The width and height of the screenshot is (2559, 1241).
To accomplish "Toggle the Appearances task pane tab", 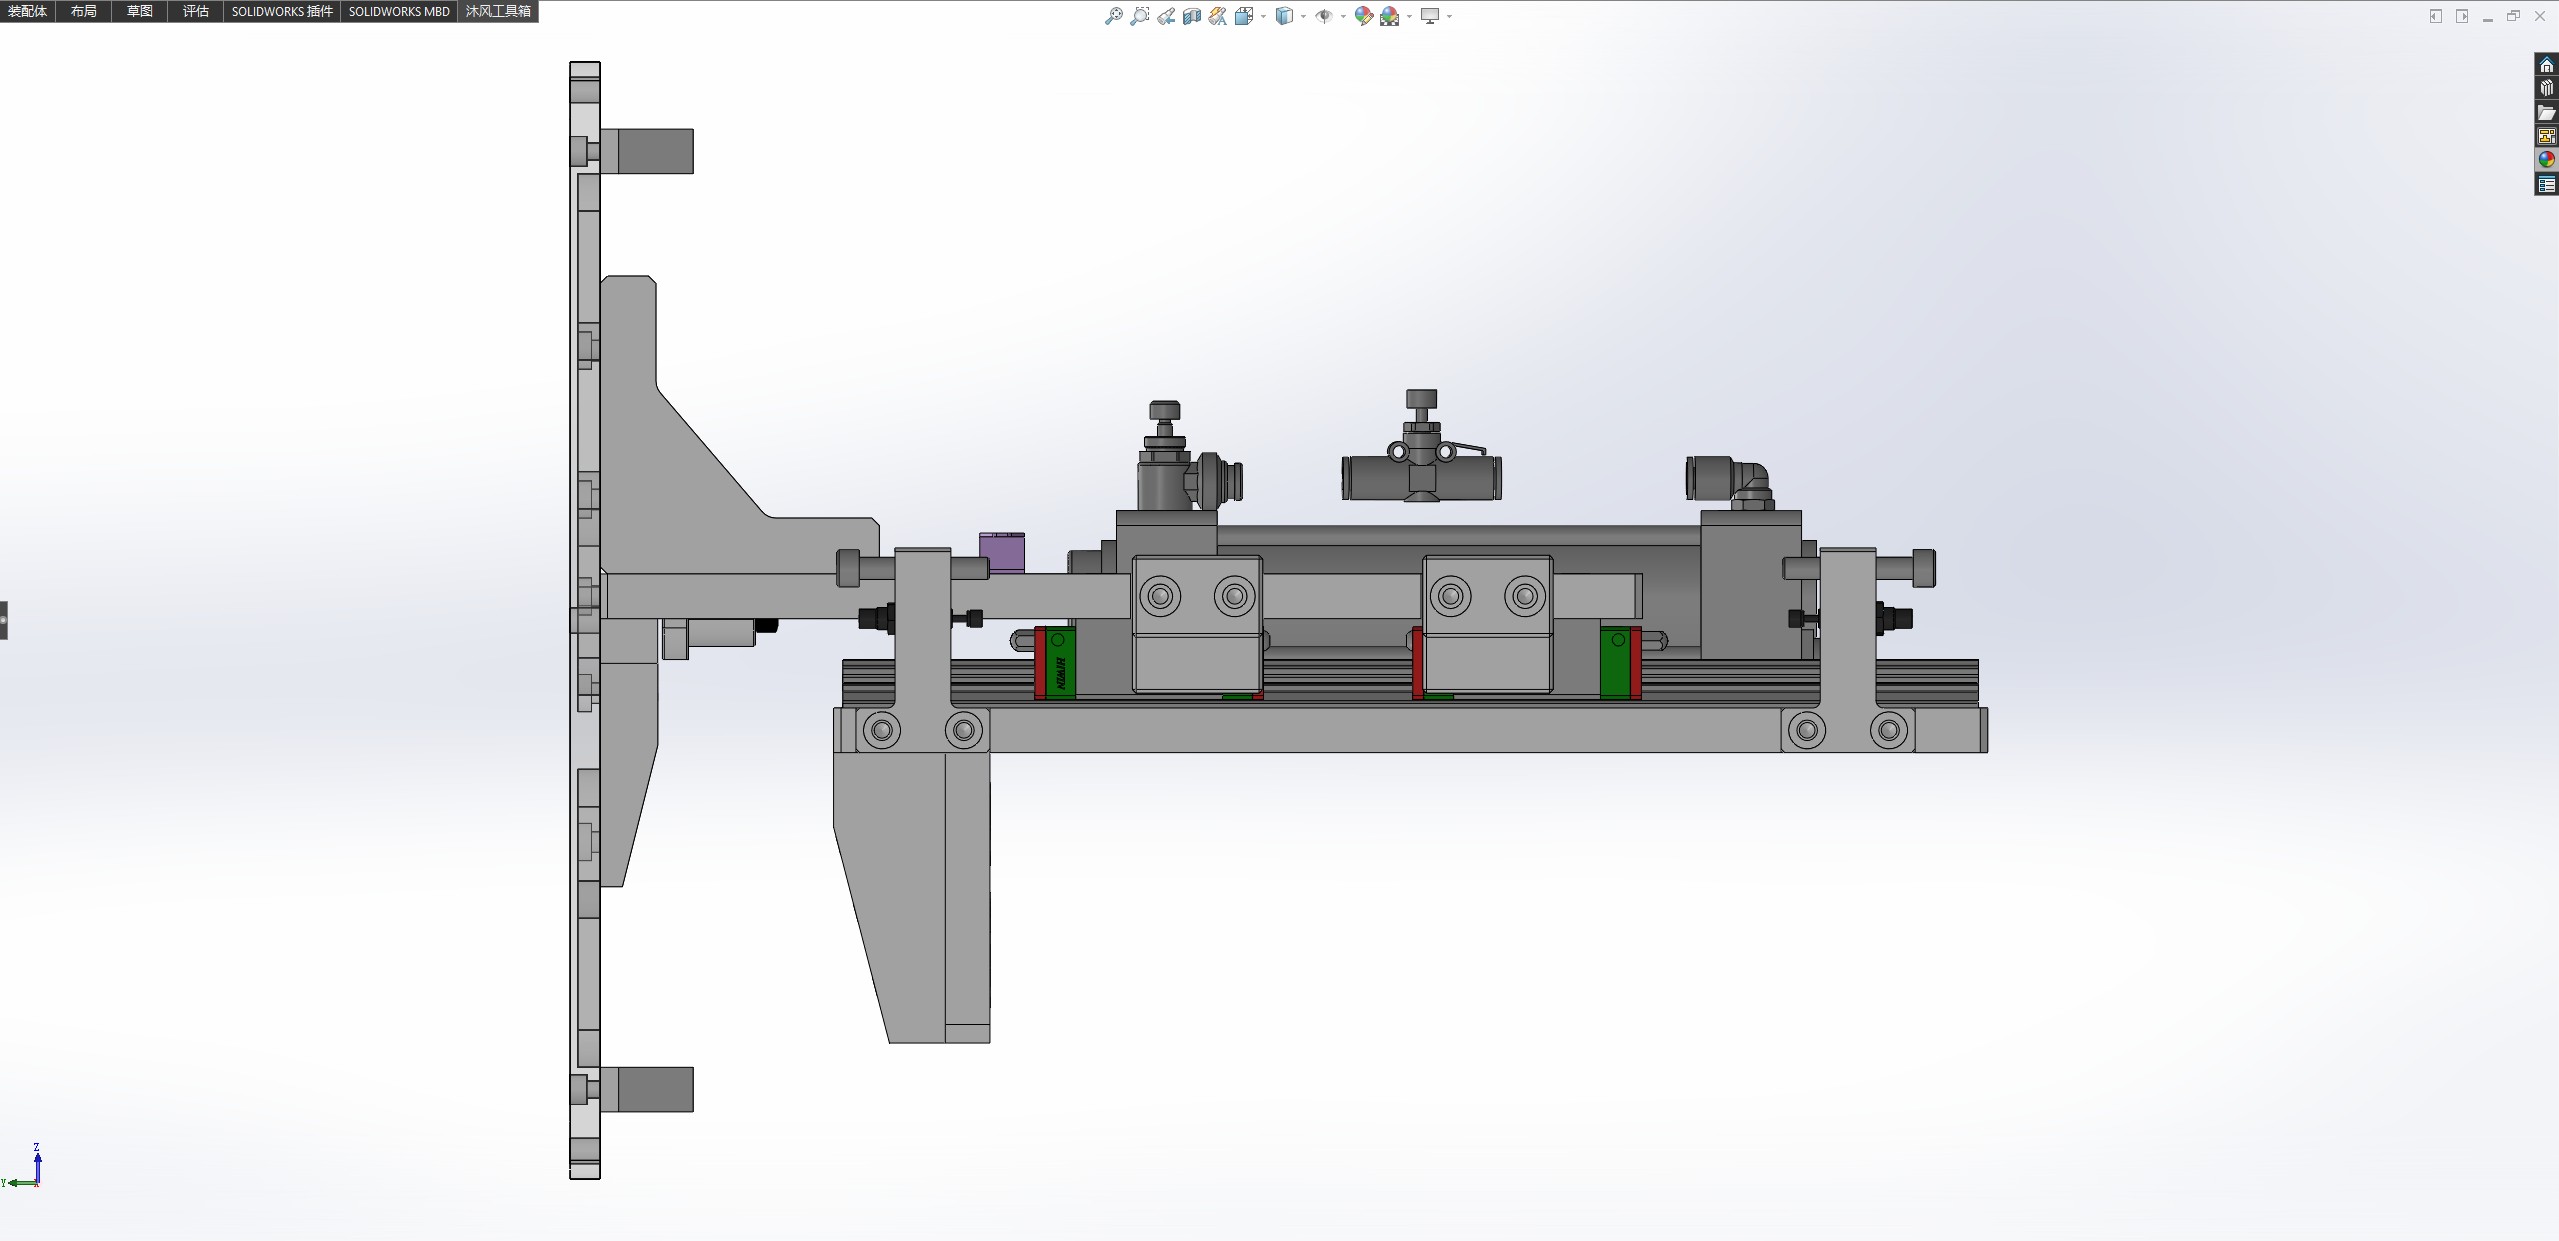I will click(2546, 160).
